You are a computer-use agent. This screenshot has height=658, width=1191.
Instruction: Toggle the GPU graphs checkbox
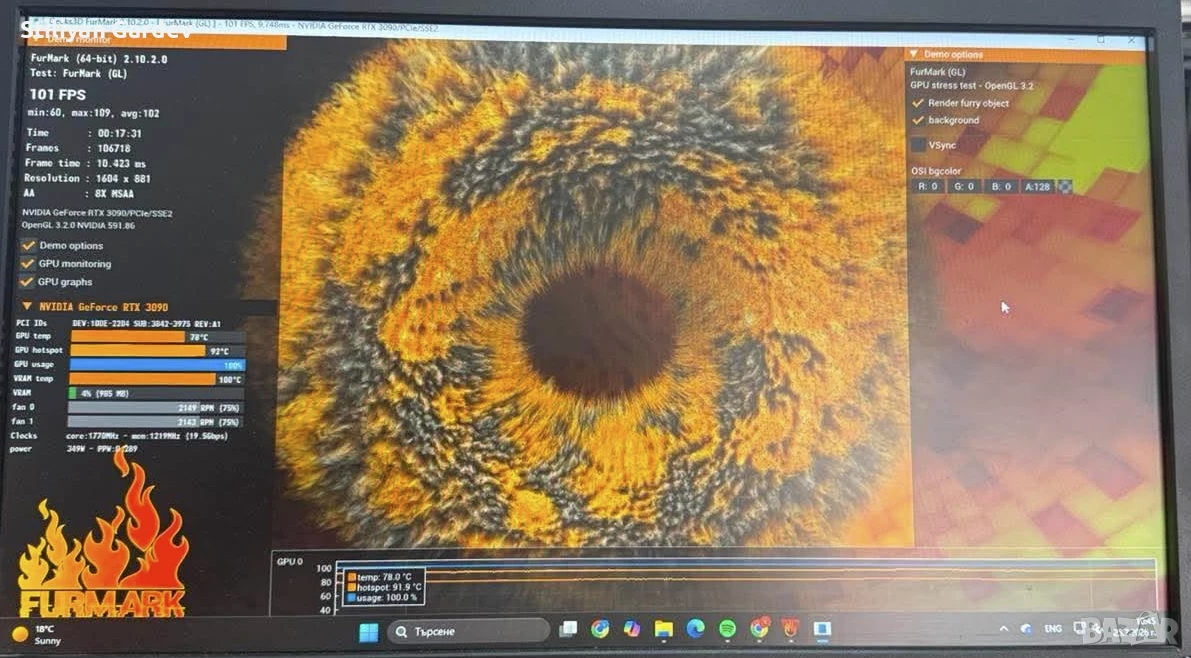point(27,282)
